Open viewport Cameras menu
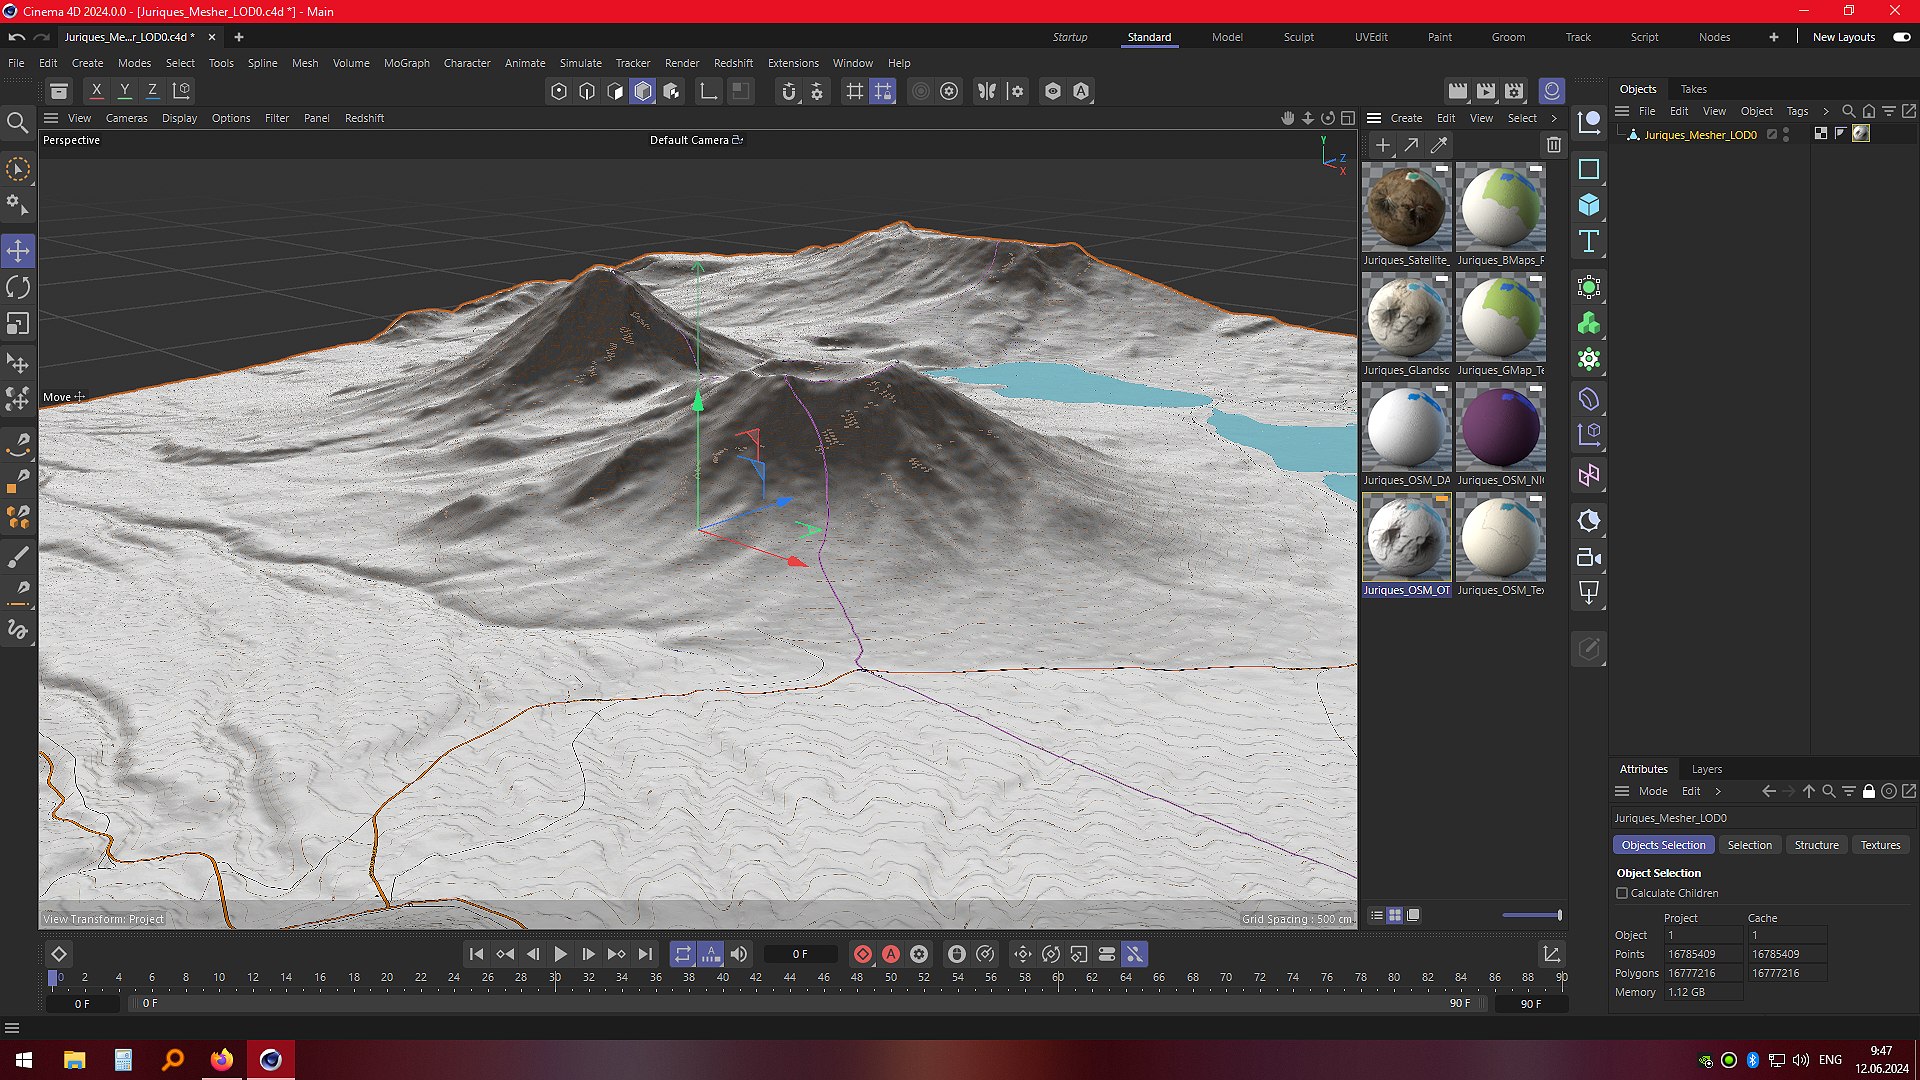The height and width of the screenshot is (1080, 1920). (126, 118)
